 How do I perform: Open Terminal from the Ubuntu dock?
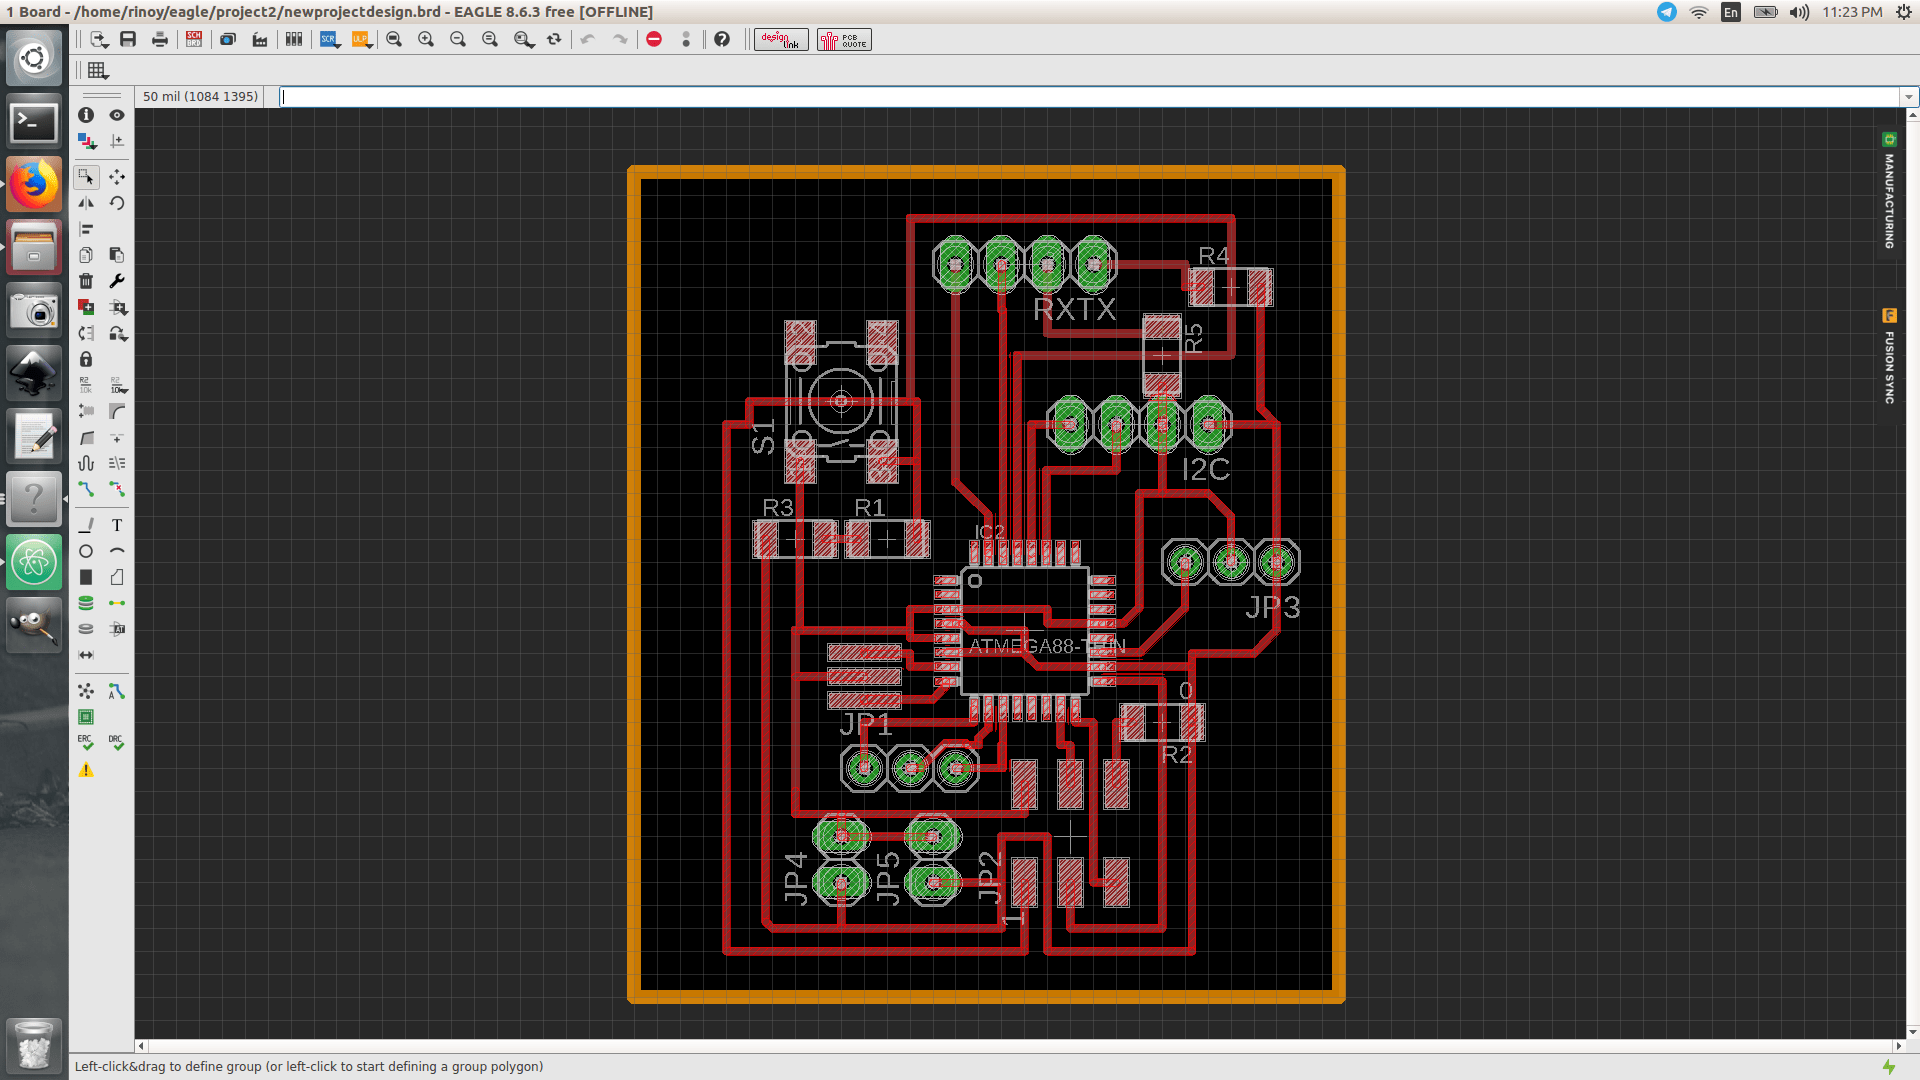pyautogui.click(x=34, y=122)
